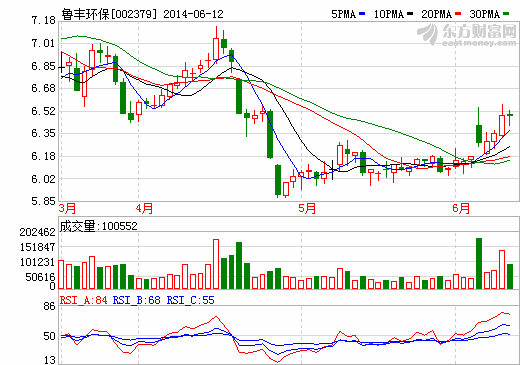This screenshot has width=520, height=365.
Task: Click the 30PMA legend label
Action: (485, 14)
